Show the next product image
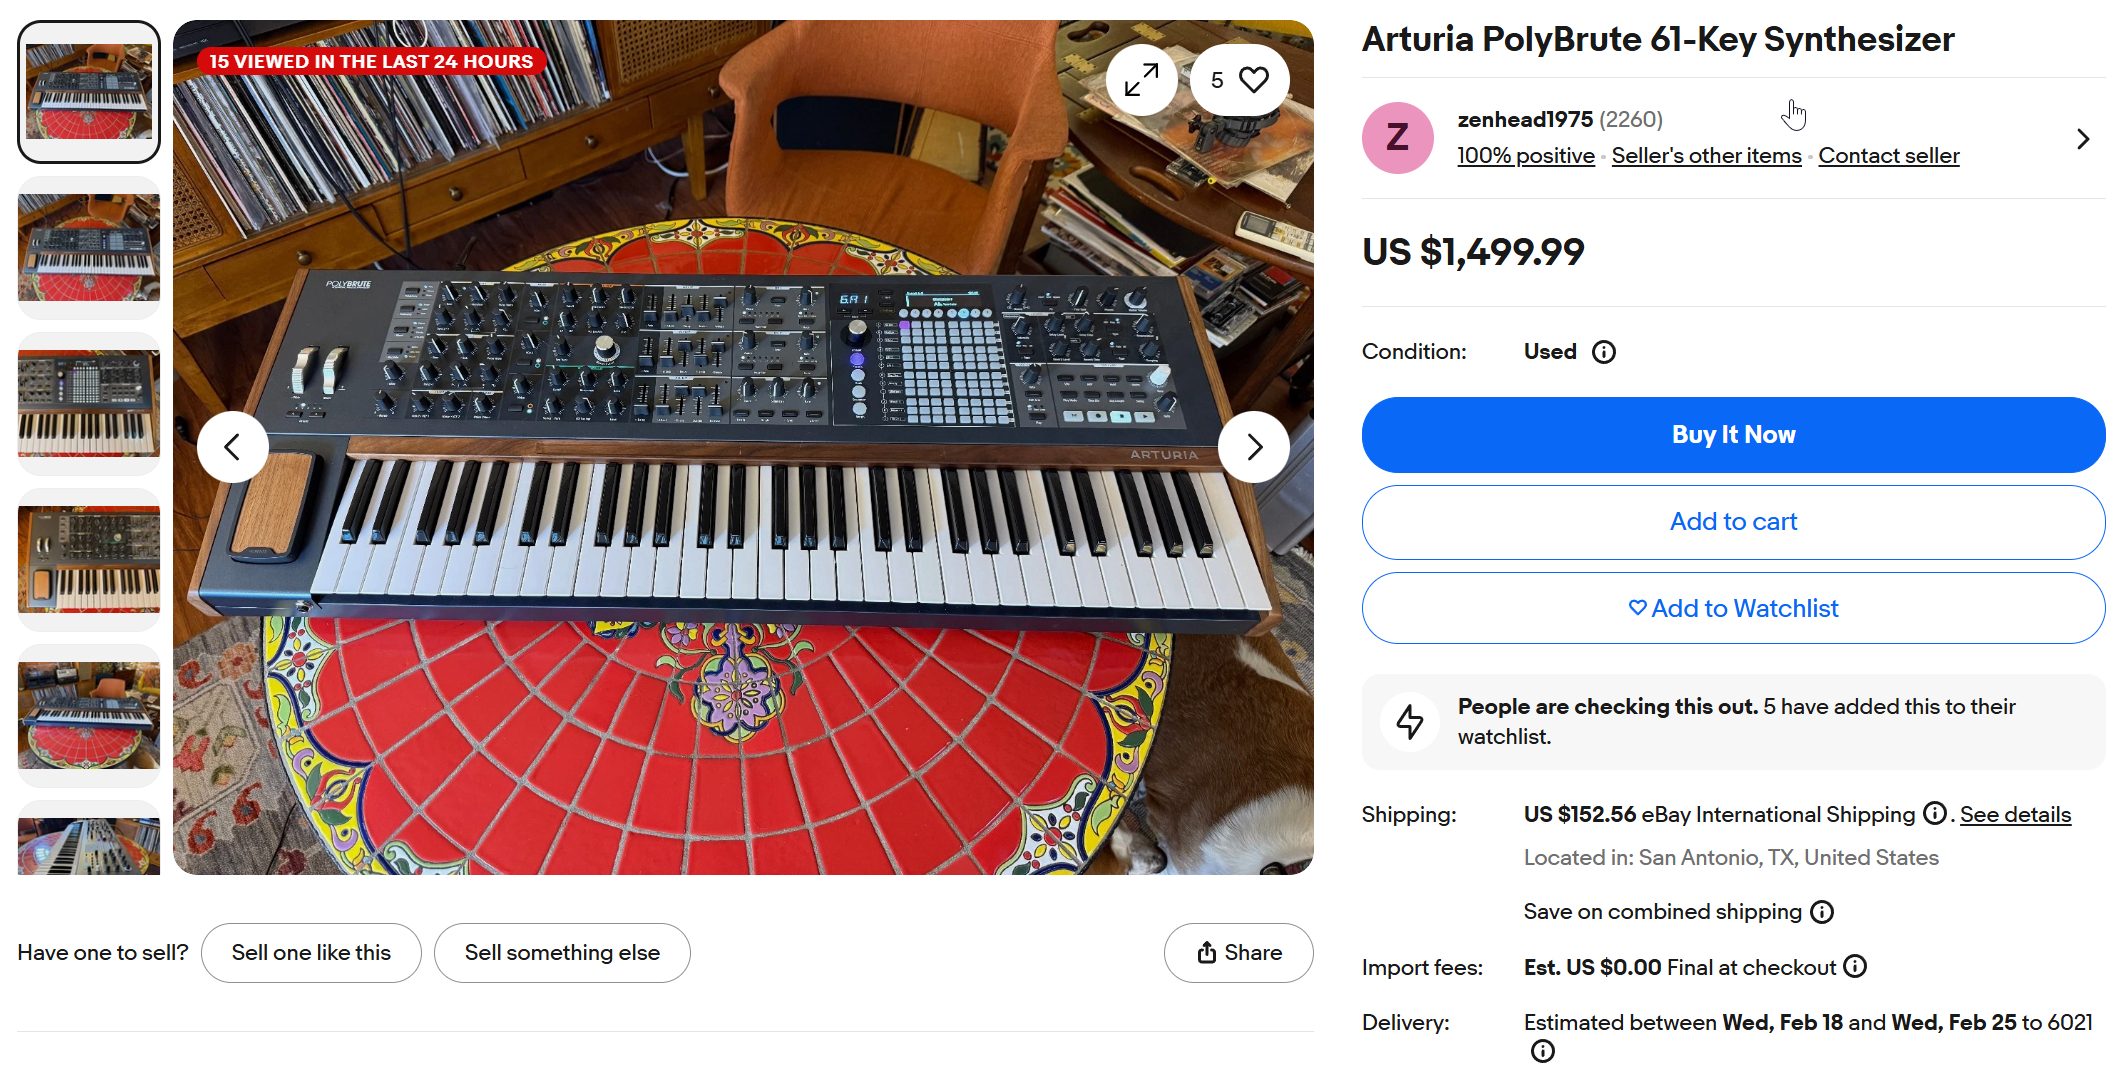2122x1081 pixels. point(1254,447)
